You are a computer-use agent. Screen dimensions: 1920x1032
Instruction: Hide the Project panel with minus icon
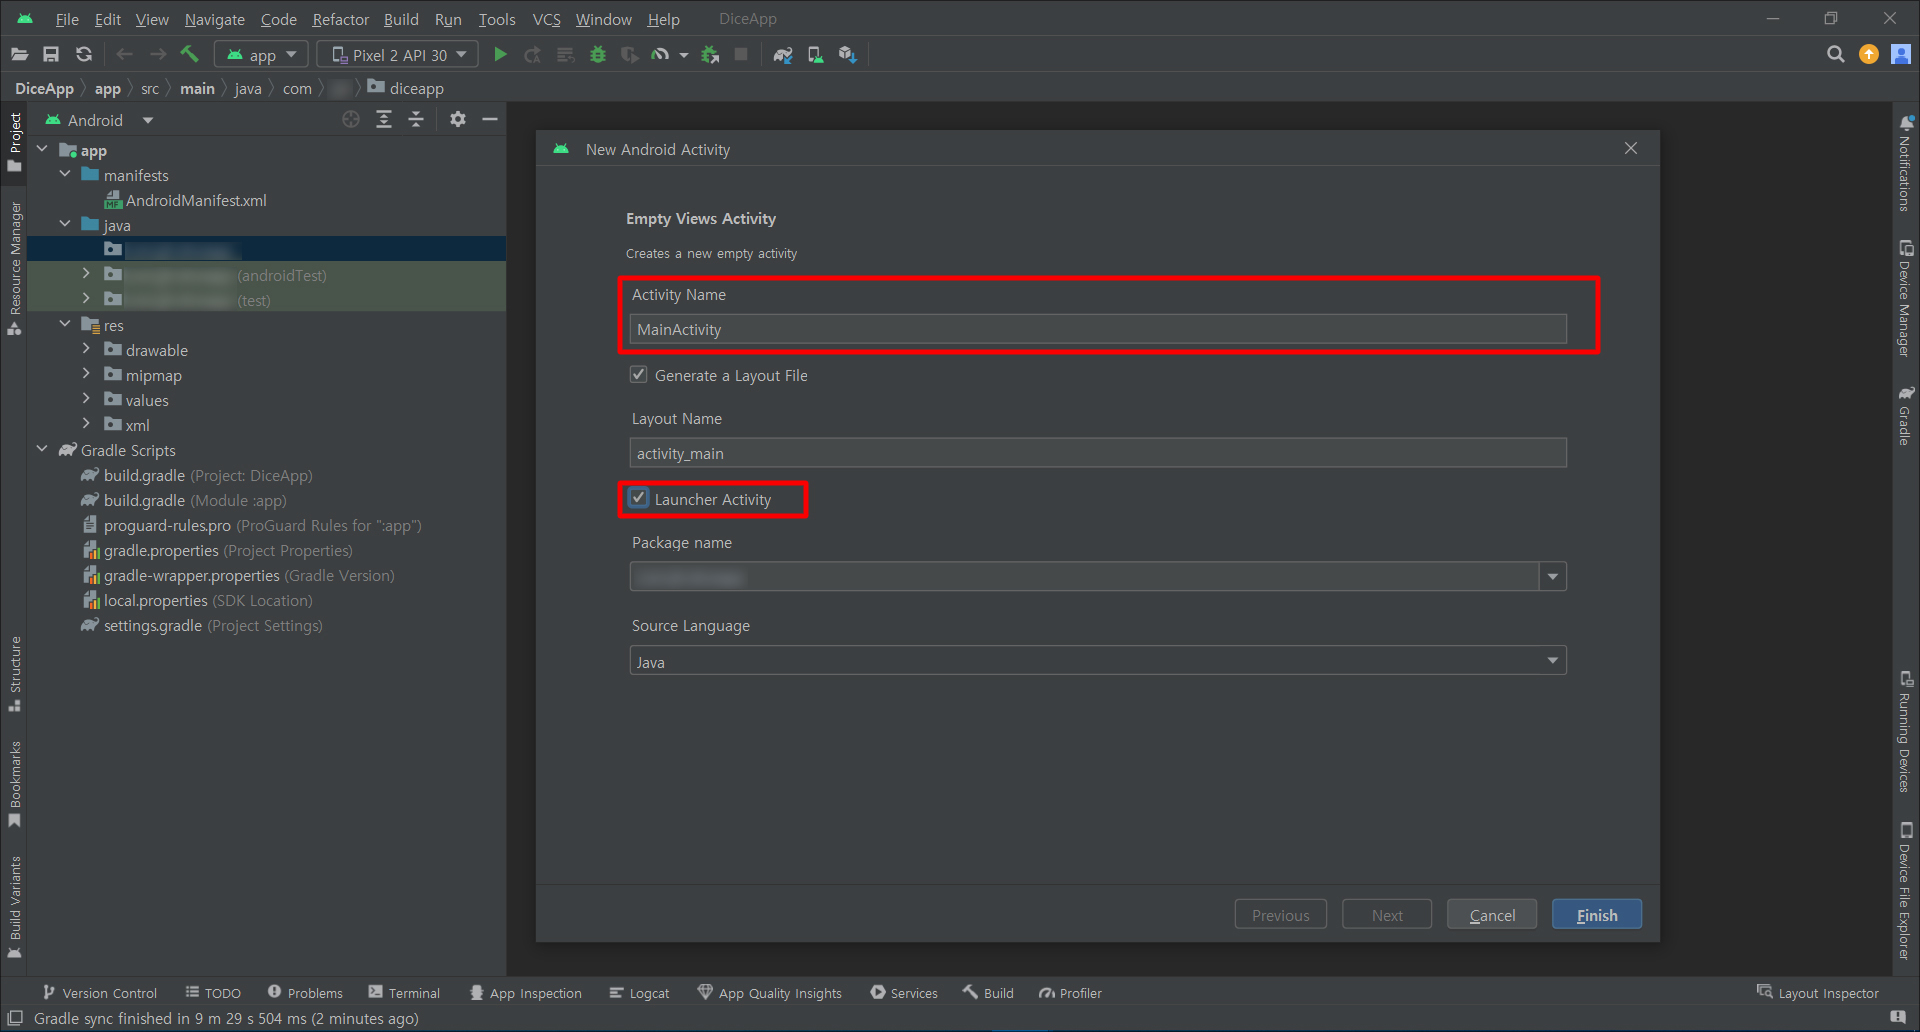tap(490, 120)
